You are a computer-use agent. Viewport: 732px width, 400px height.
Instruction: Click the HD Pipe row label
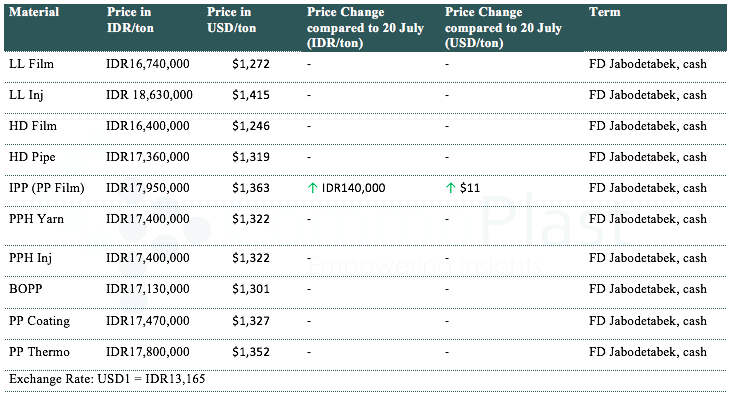point(32,157)
